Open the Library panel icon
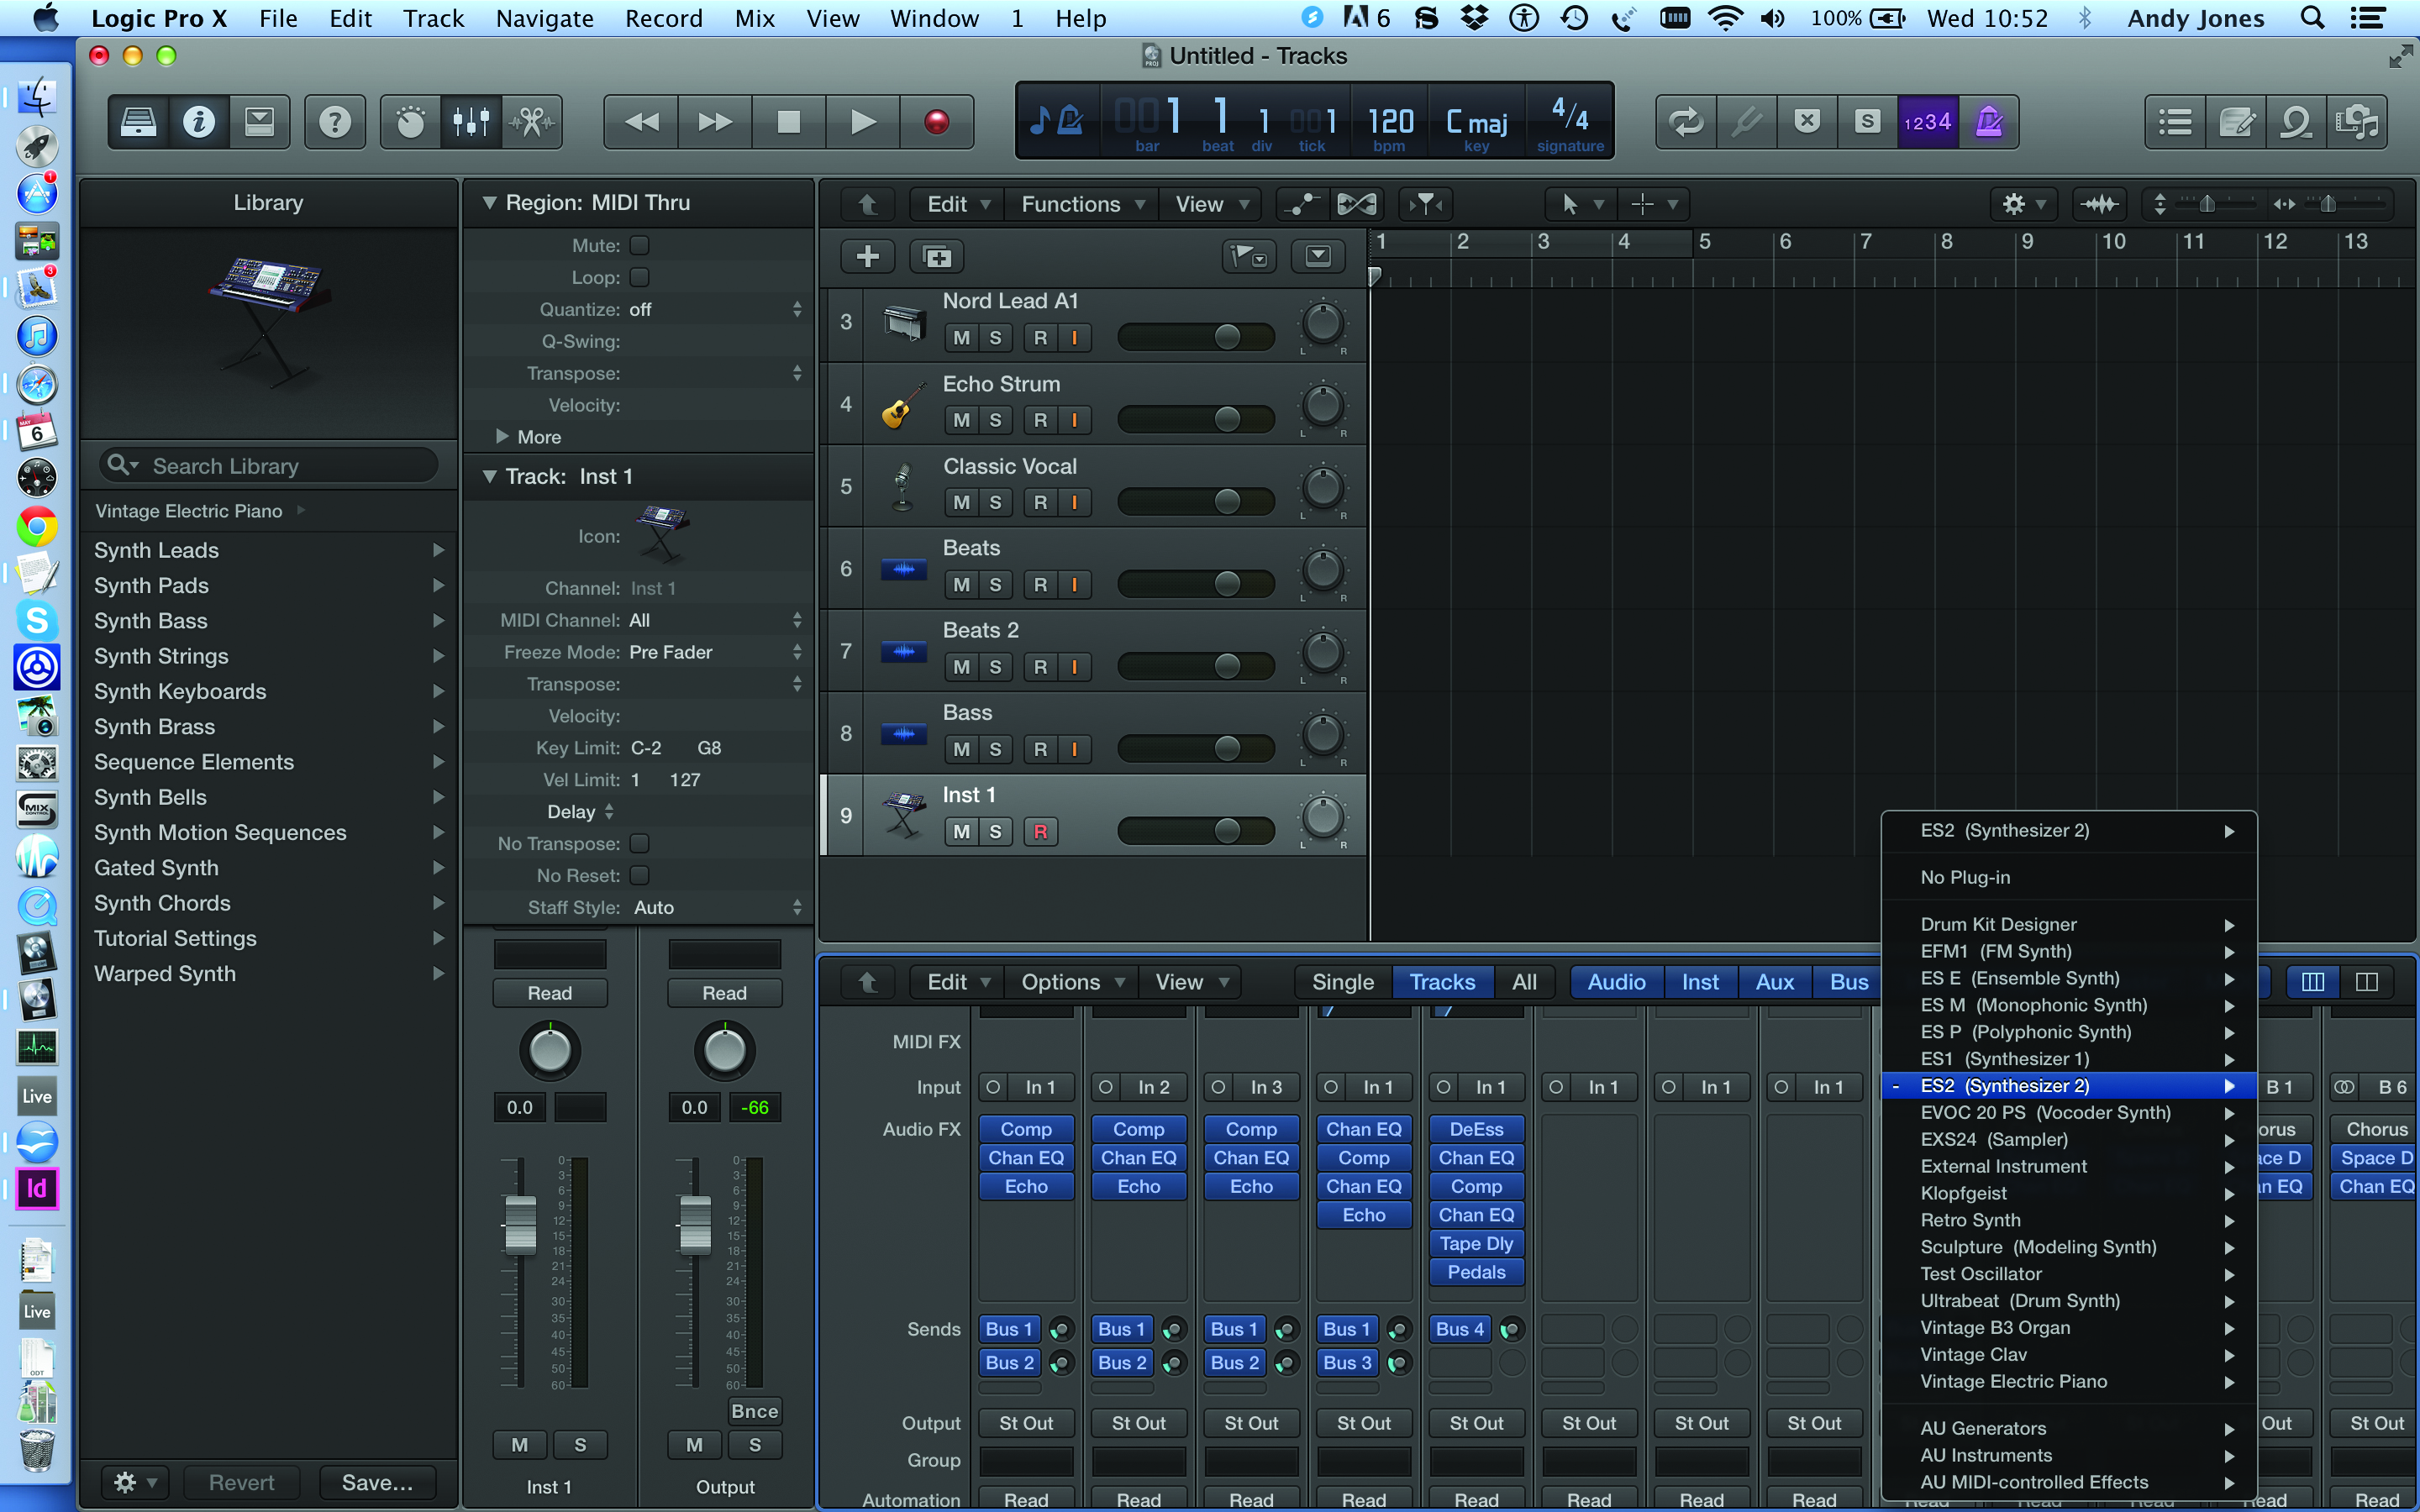Screen dimensions: 2420x1512 (x=138, y=122)
